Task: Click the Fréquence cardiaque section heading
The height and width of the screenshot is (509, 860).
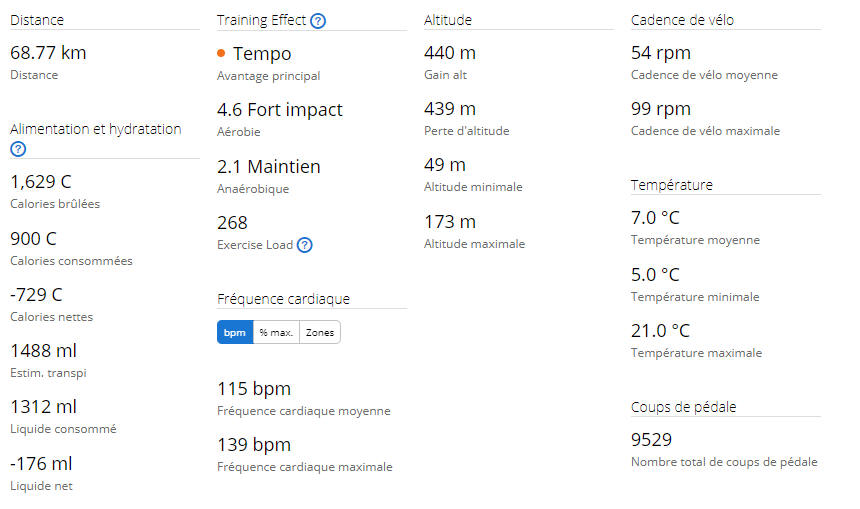Action: pyautogui.click(x=283, y=299)
